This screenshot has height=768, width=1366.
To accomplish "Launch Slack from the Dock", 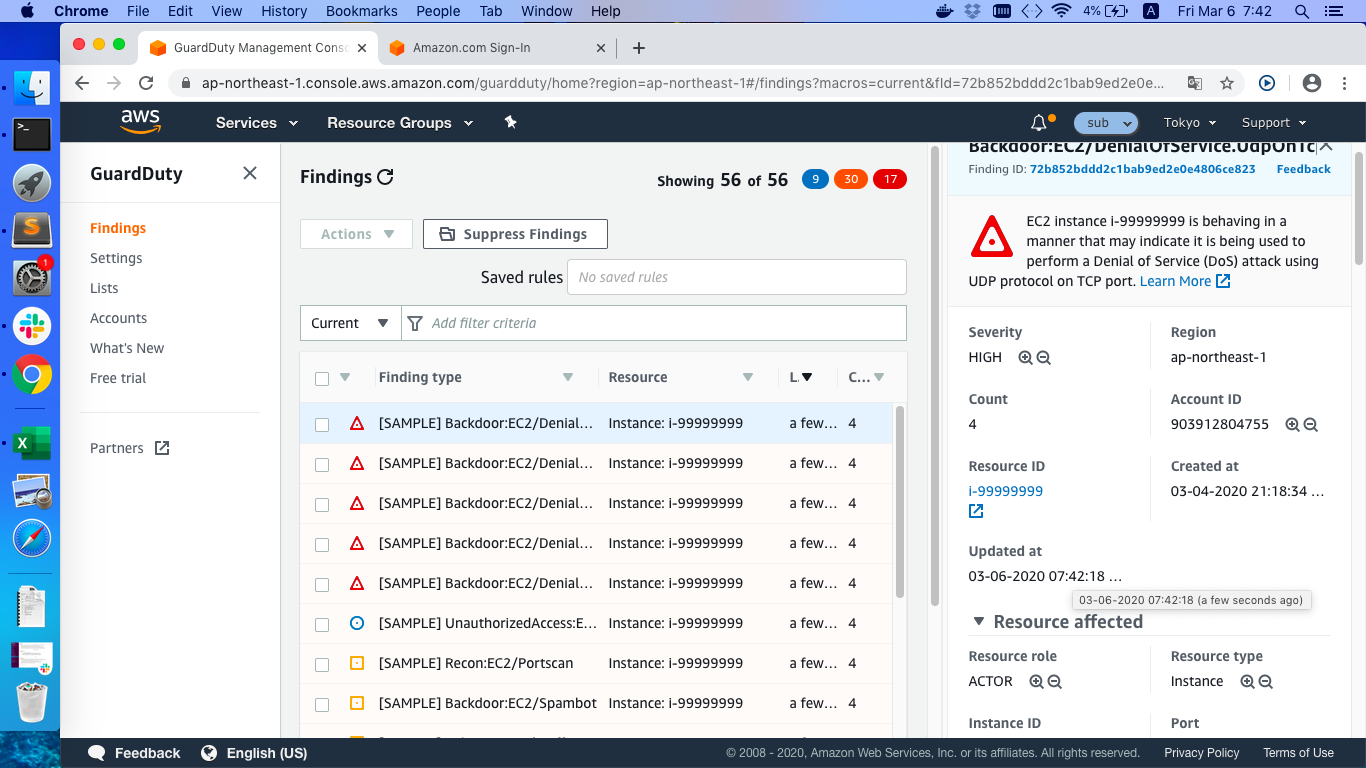I will point(32,326).
